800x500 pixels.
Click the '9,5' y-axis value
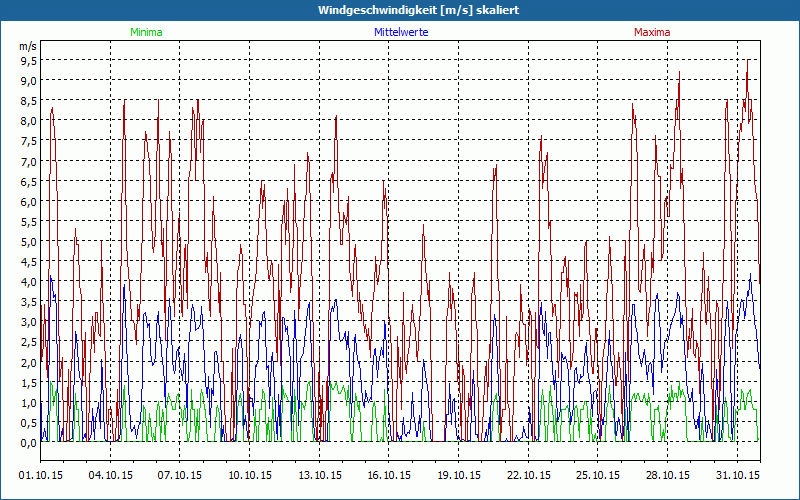[29, 61]
